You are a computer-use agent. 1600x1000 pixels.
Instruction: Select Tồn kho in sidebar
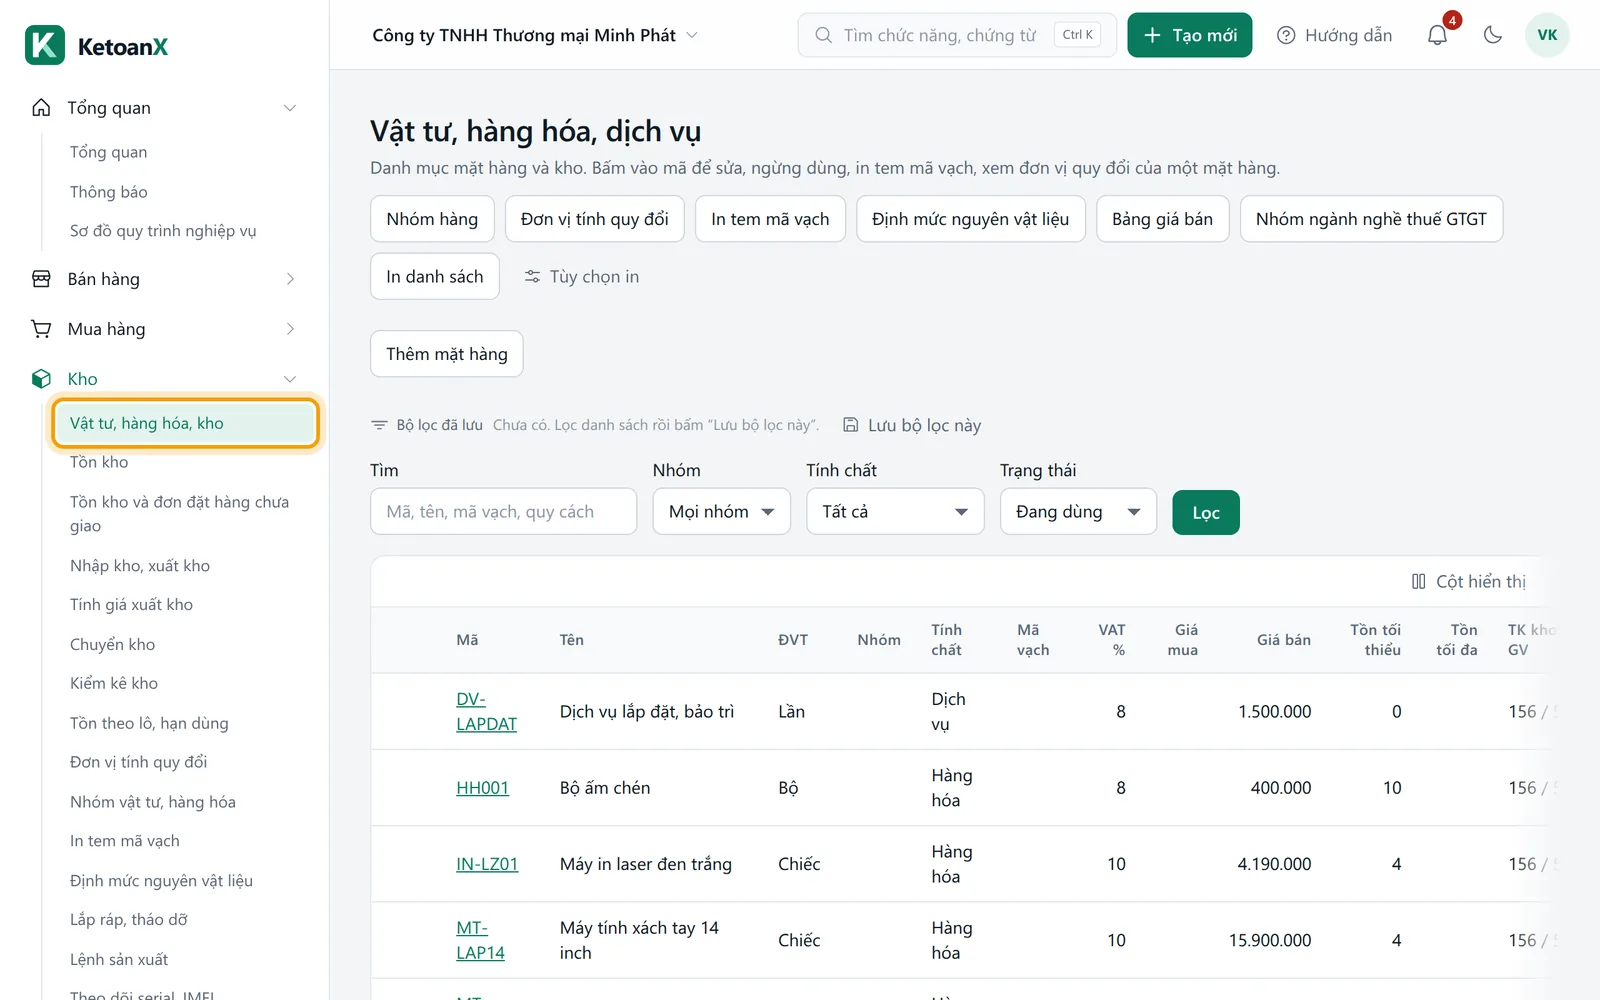pyautogui.click(x=99, y=462)
